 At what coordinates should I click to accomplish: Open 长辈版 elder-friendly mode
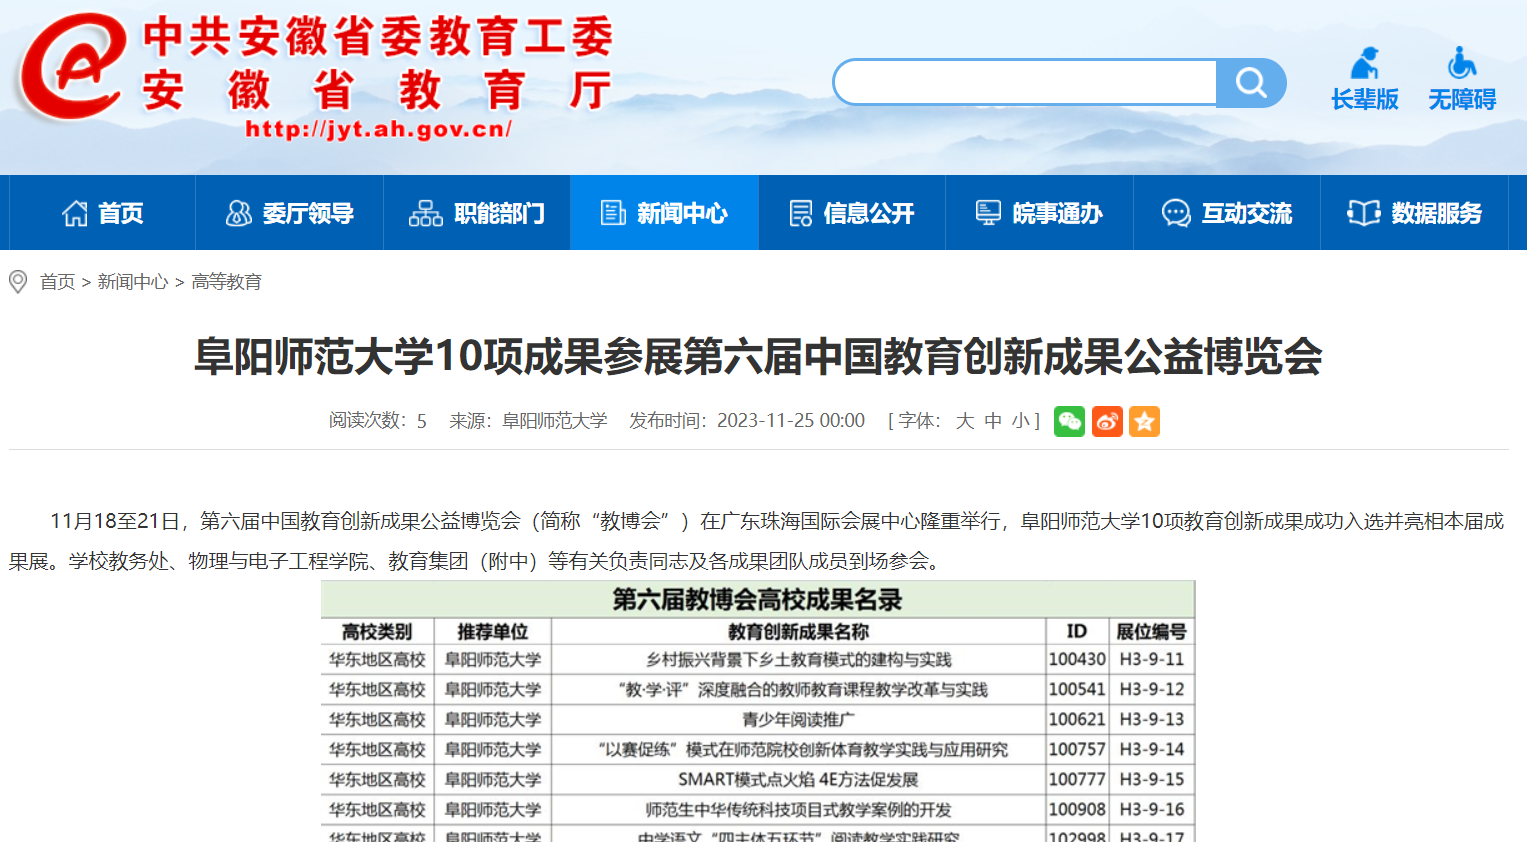point(1364,80)
